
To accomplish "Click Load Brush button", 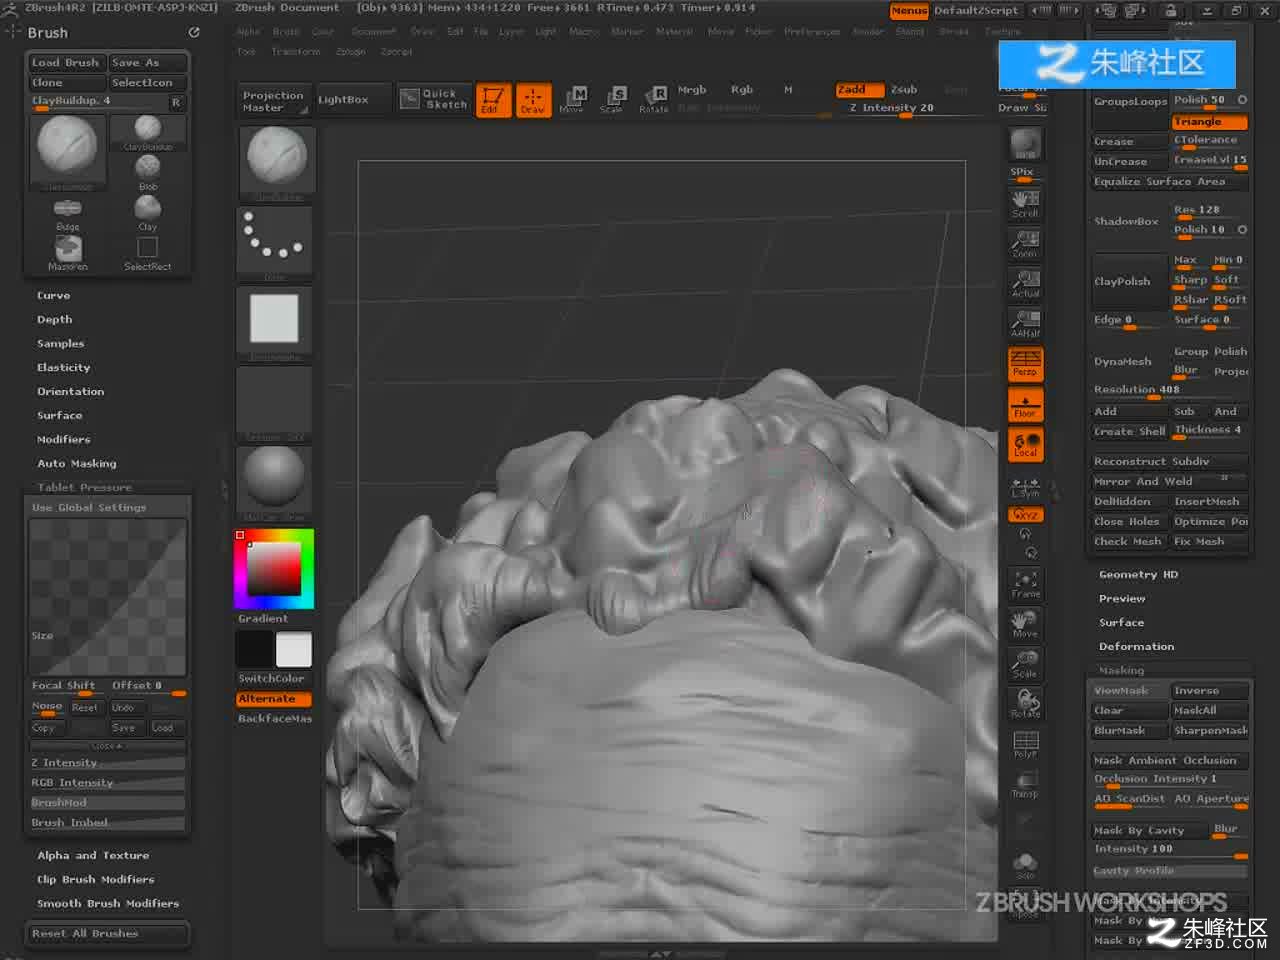I will tap(66, 63).
